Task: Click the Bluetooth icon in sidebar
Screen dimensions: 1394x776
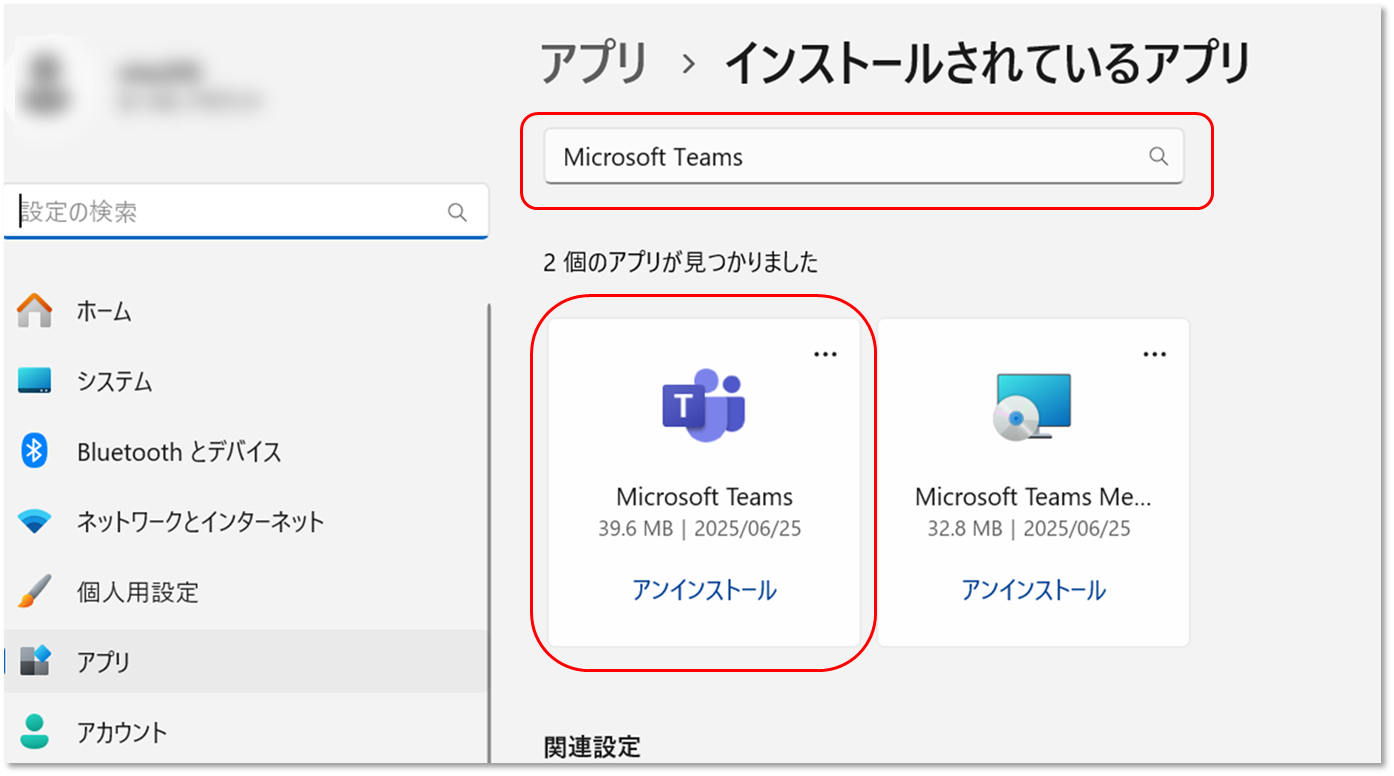Action: tap(35, 451)
